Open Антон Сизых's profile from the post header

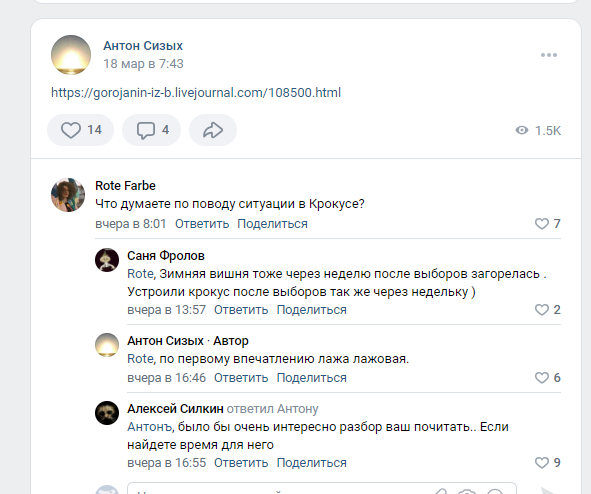point(143,46)
